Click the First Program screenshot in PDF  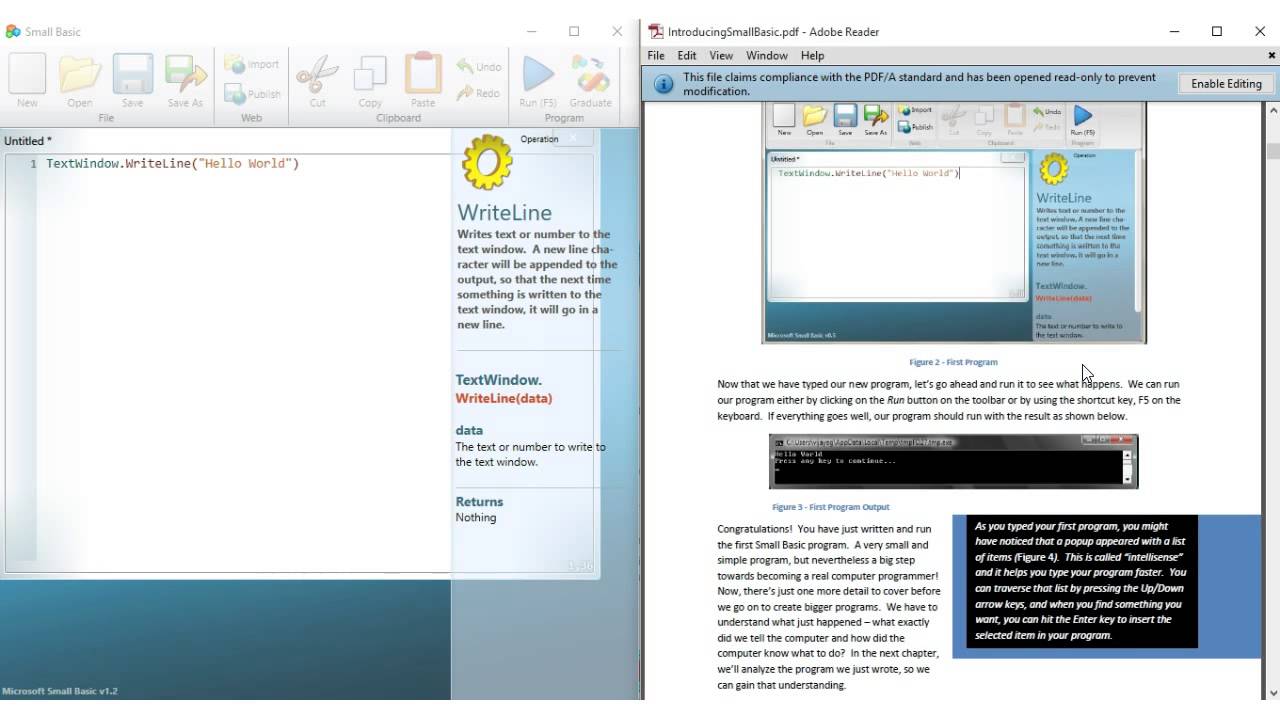(954, 222)
